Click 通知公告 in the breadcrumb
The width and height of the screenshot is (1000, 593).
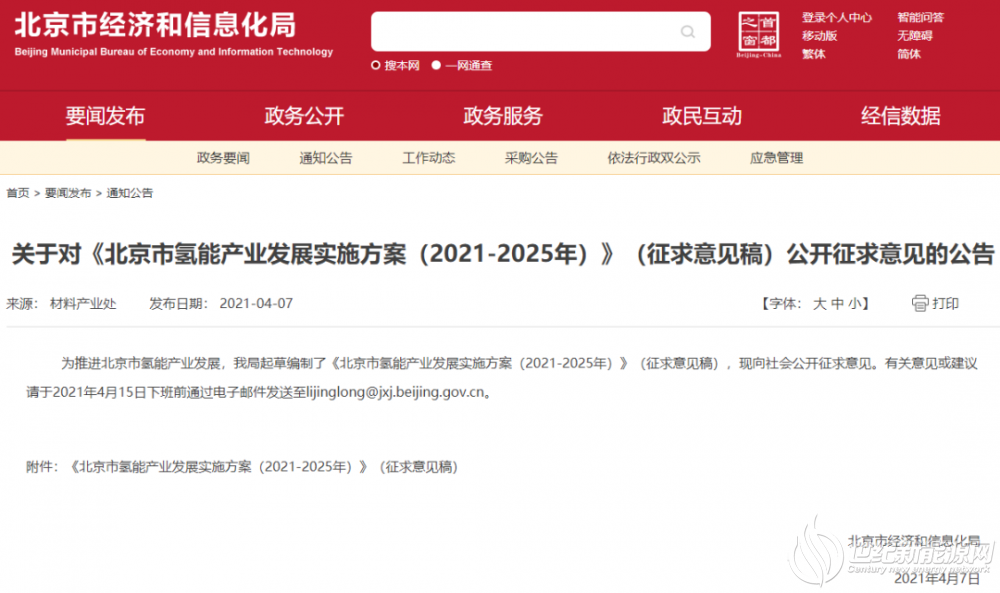129,193
